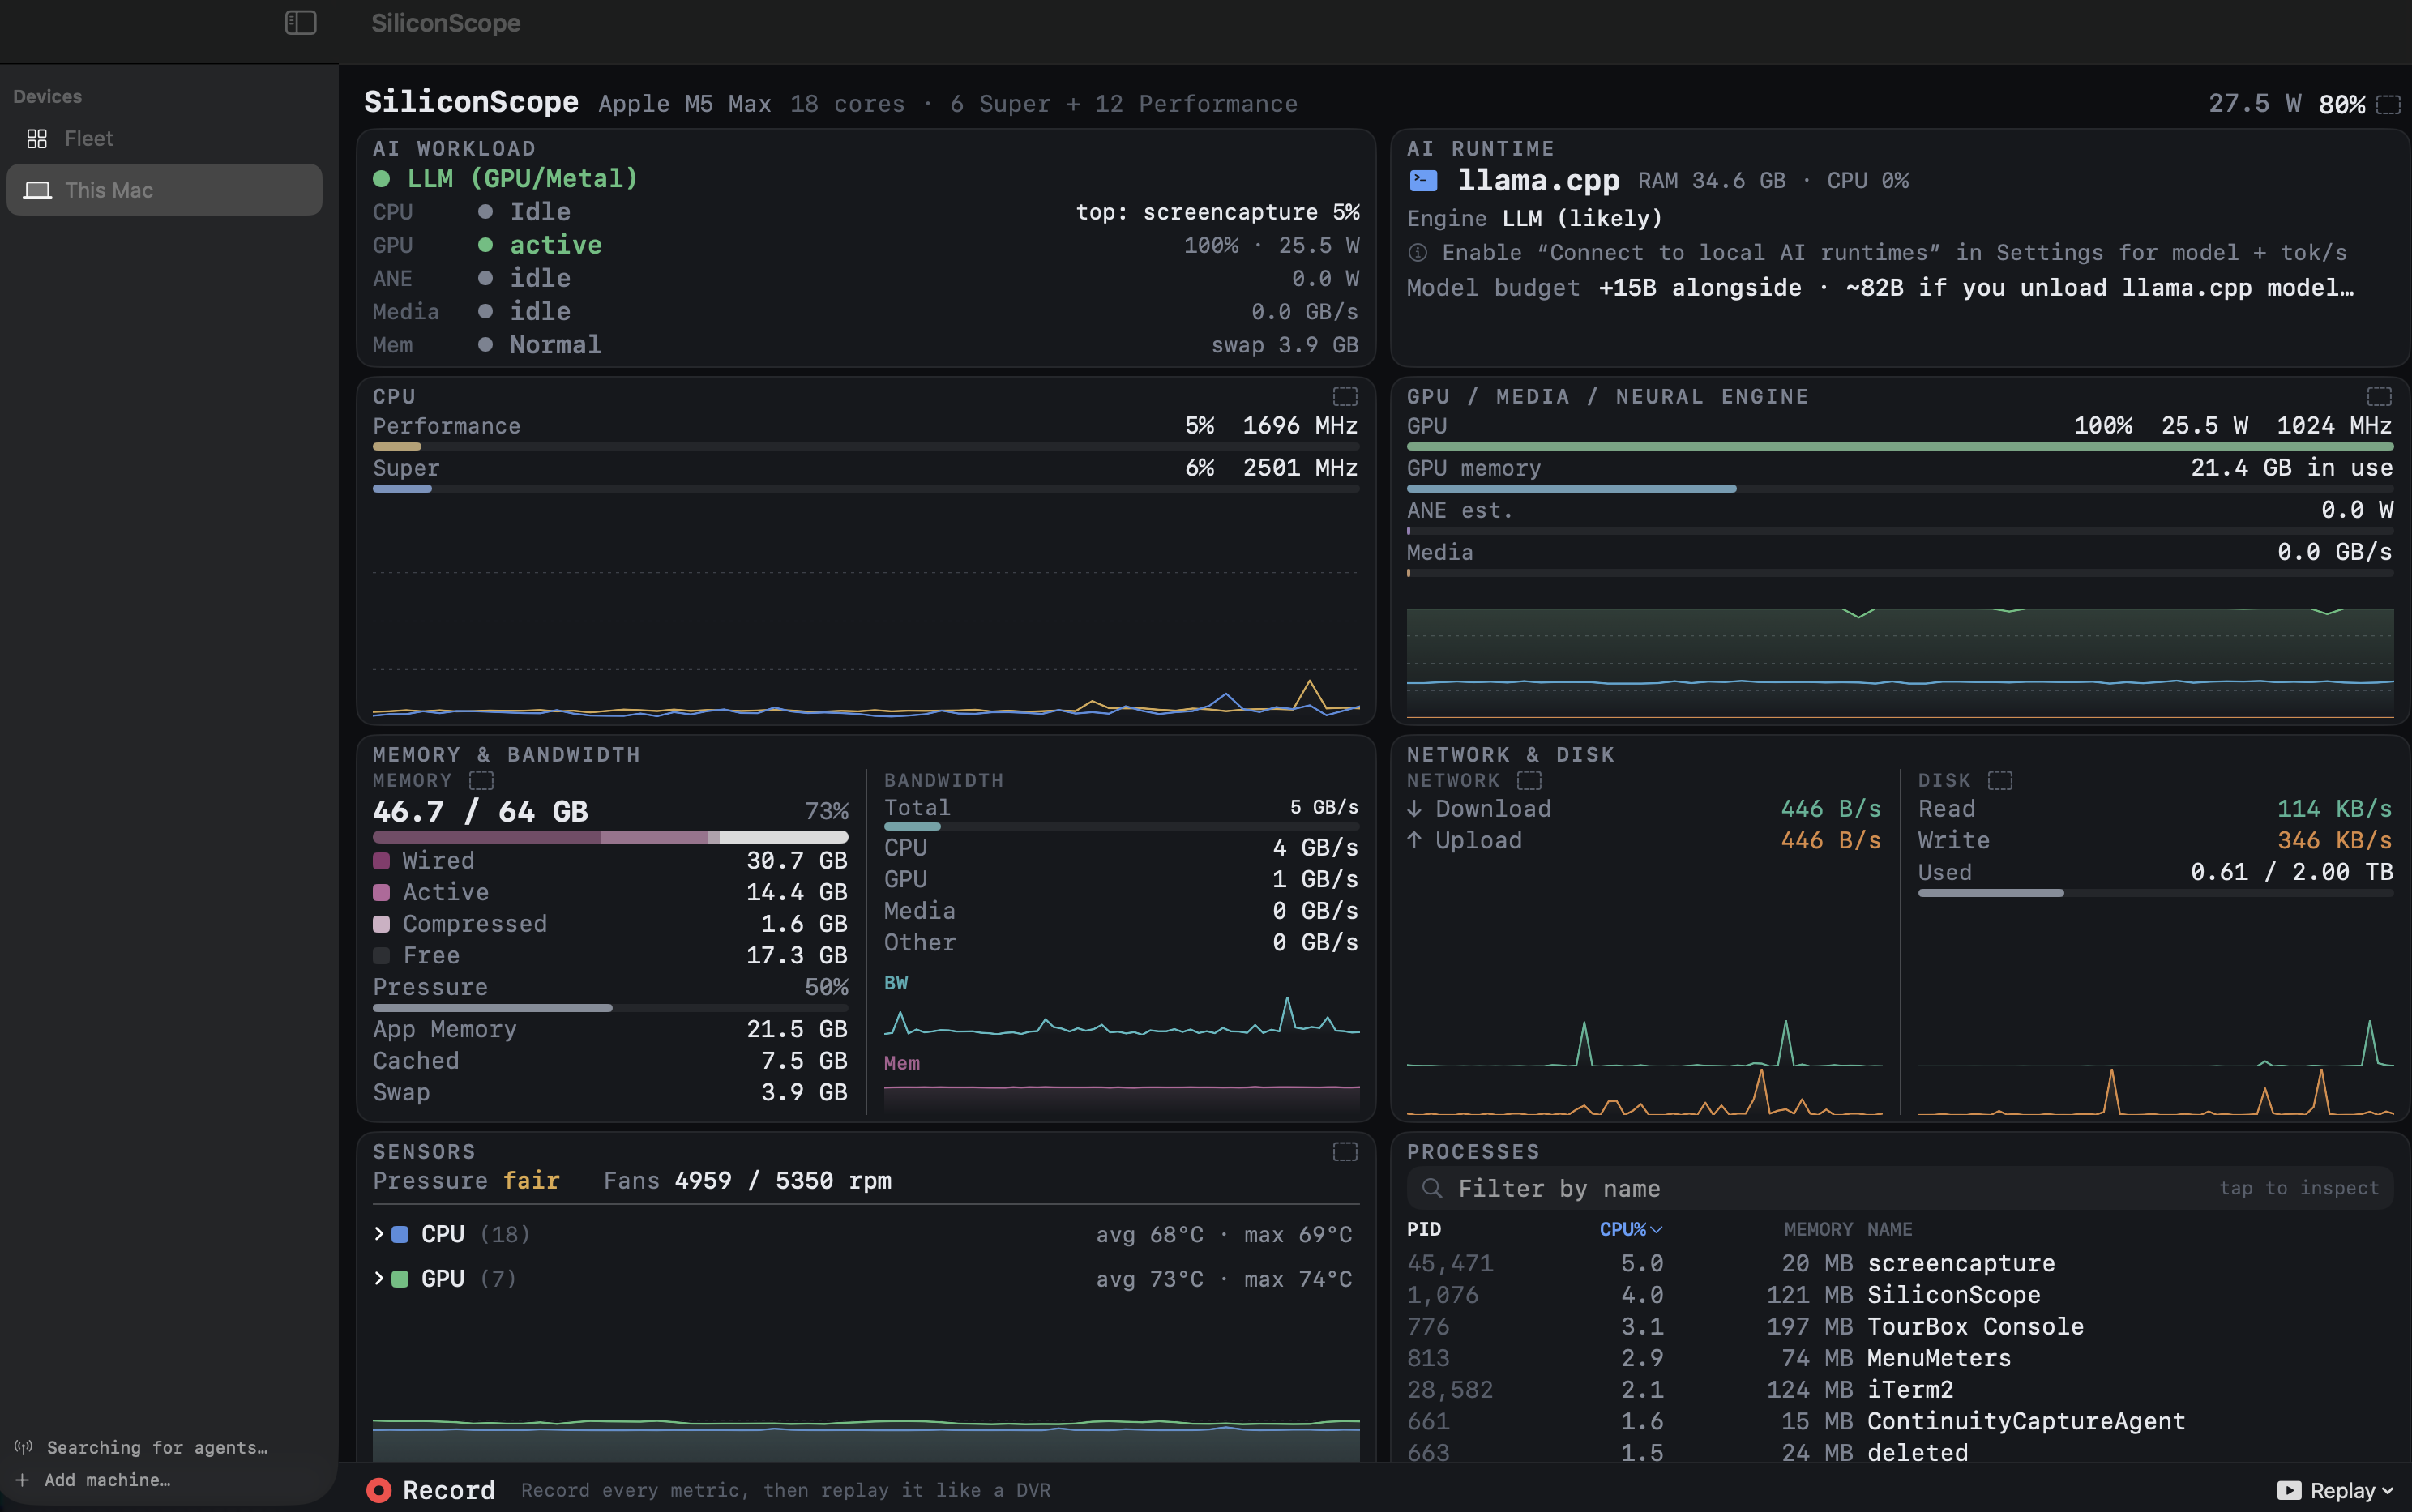Click the 'top: screencapture 5%' text in AI Workload

[x=1217, y=212]
